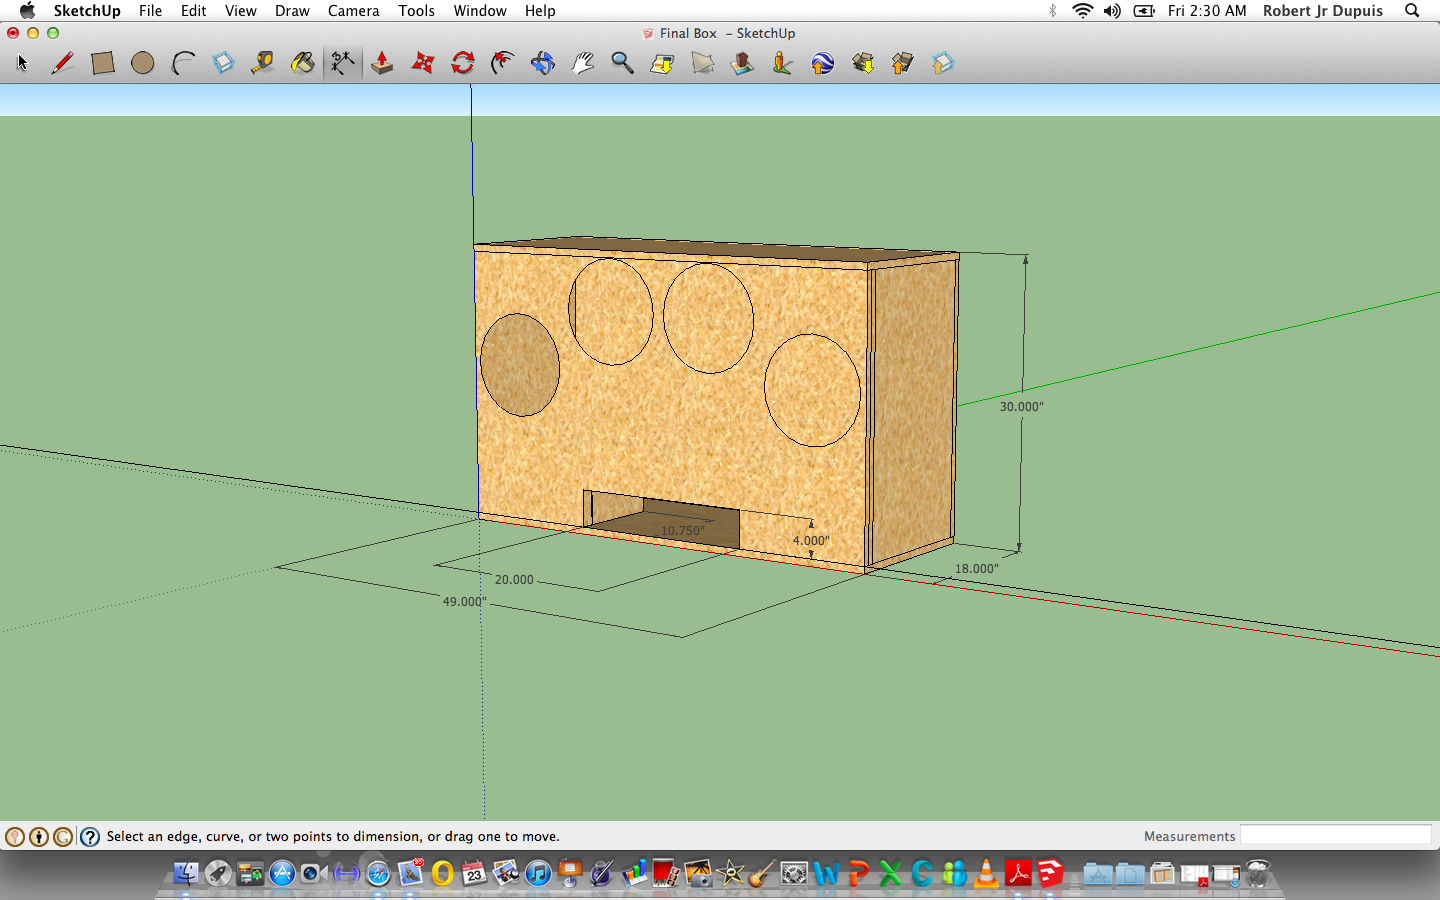Click the Spotlight search button
This screenshot has height=900, width=1440.
pyautogui.click(x=1412, y=11)
